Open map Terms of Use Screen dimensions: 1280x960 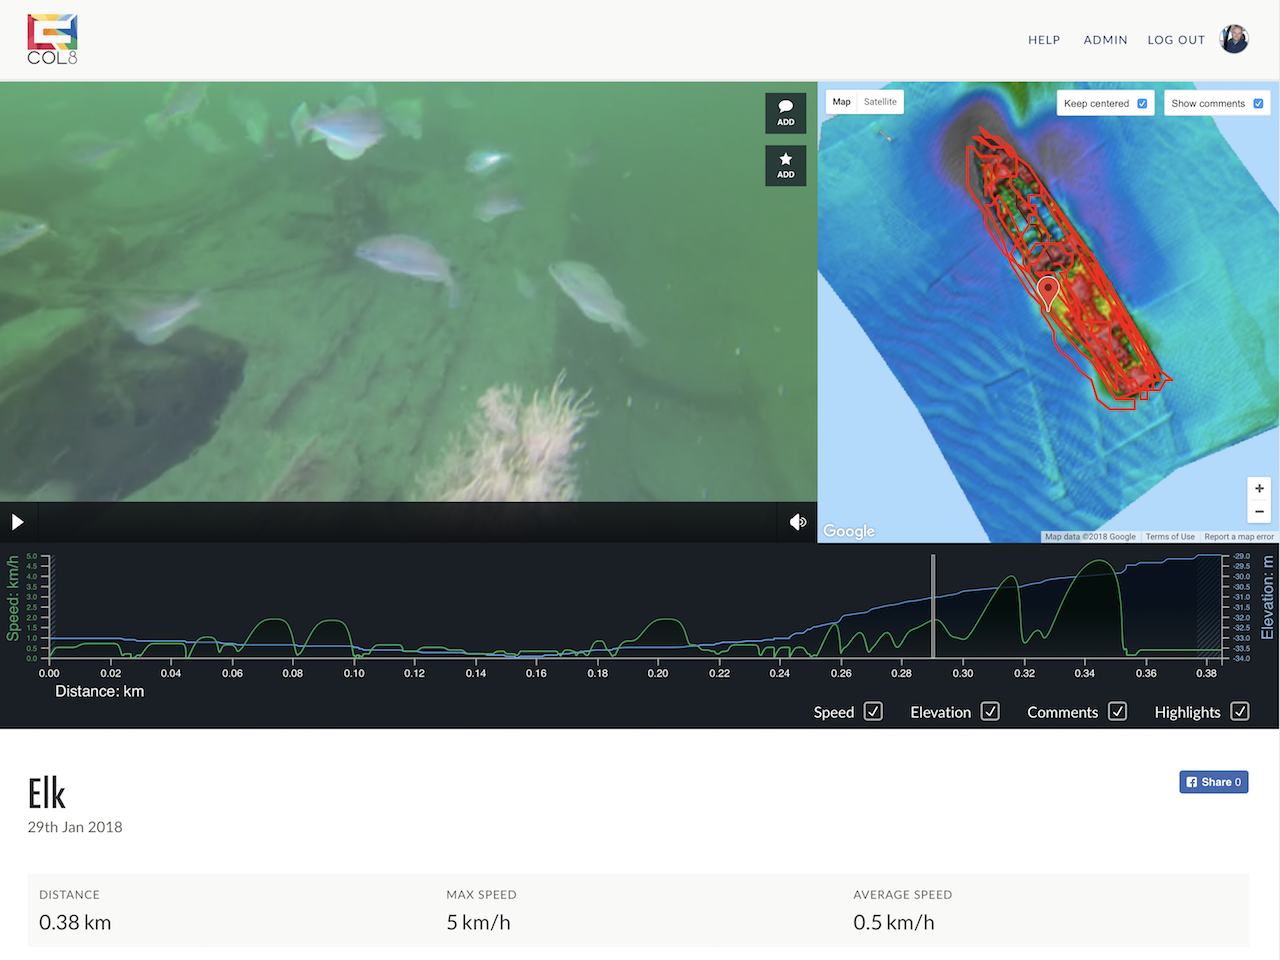pos(1170,537)
